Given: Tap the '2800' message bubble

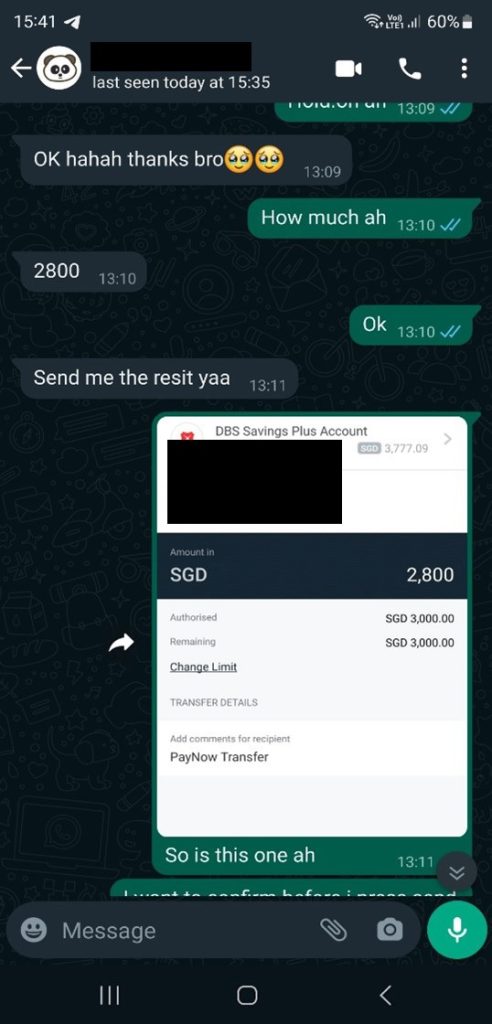Looking at the screenshot, I should click(83, 272).
